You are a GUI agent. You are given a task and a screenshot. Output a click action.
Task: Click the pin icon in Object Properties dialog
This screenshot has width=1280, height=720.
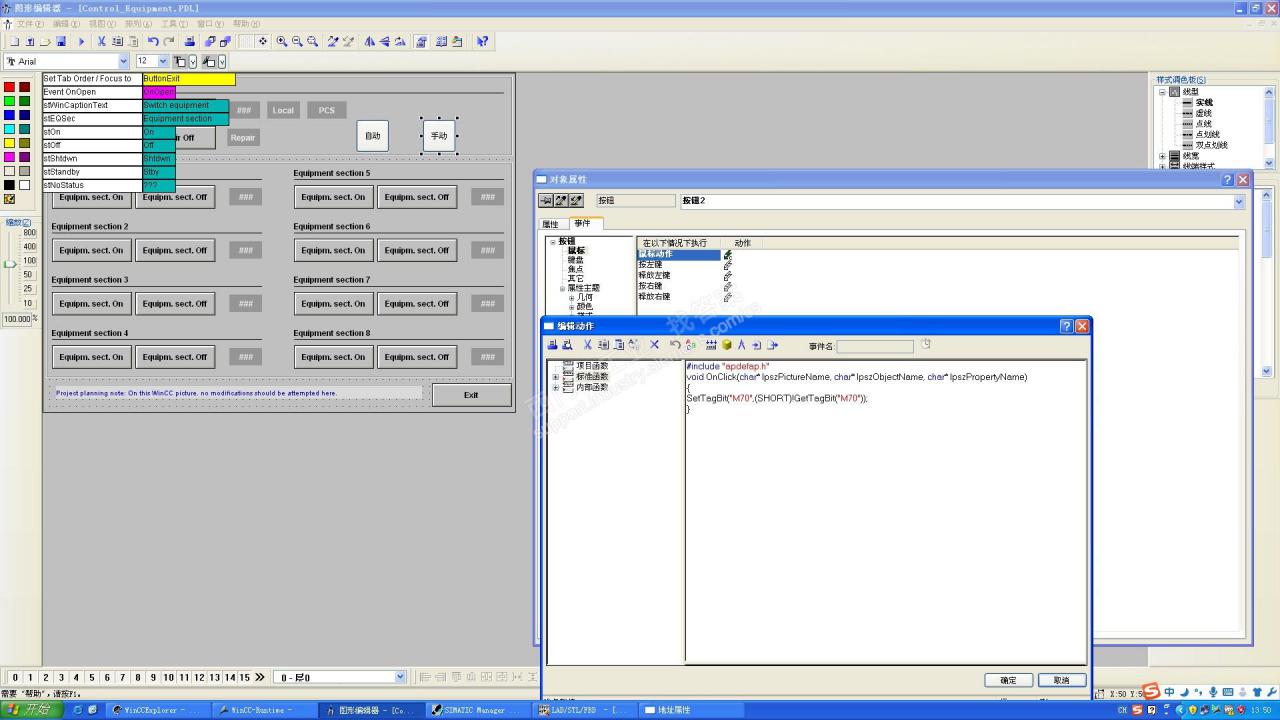(546, 201)
